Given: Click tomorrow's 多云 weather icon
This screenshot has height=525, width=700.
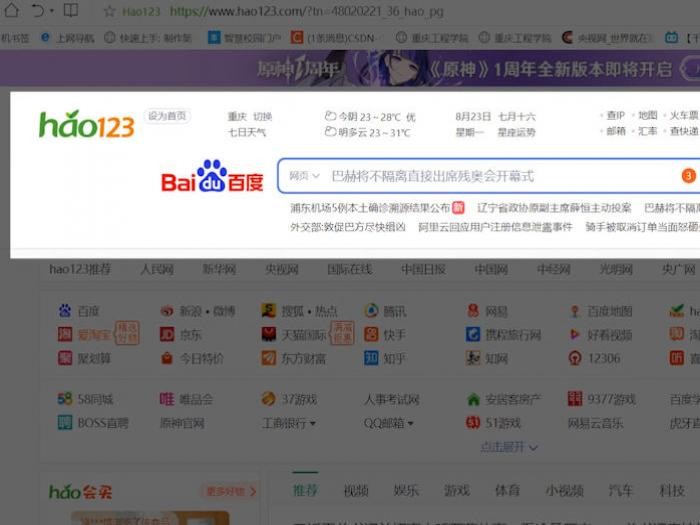Looking at the screenshot, I should [x=330, y=132].
